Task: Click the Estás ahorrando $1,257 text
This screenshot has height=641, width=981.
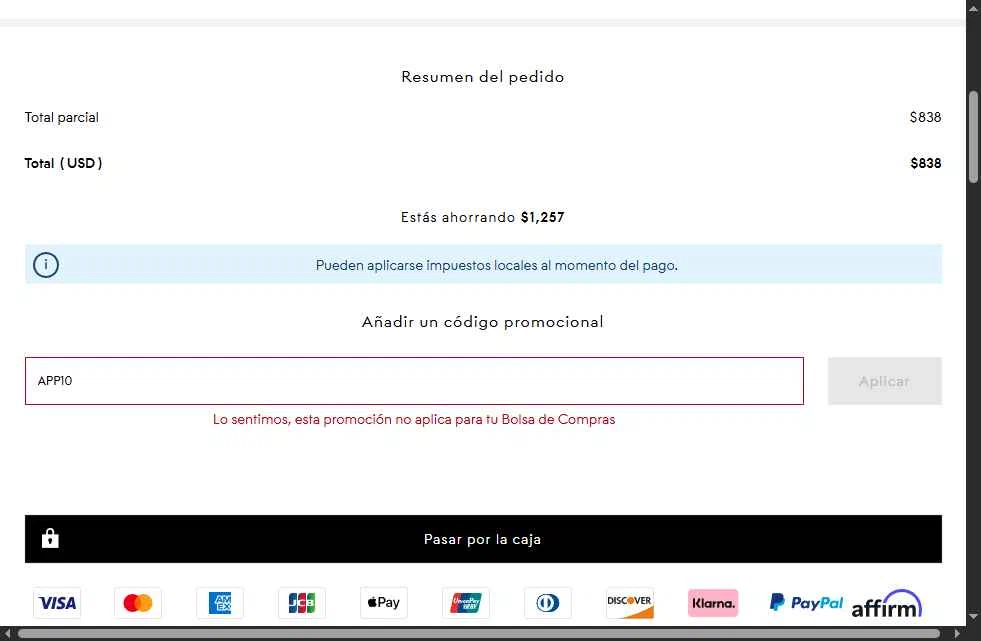Action: [x=482, y=217]
